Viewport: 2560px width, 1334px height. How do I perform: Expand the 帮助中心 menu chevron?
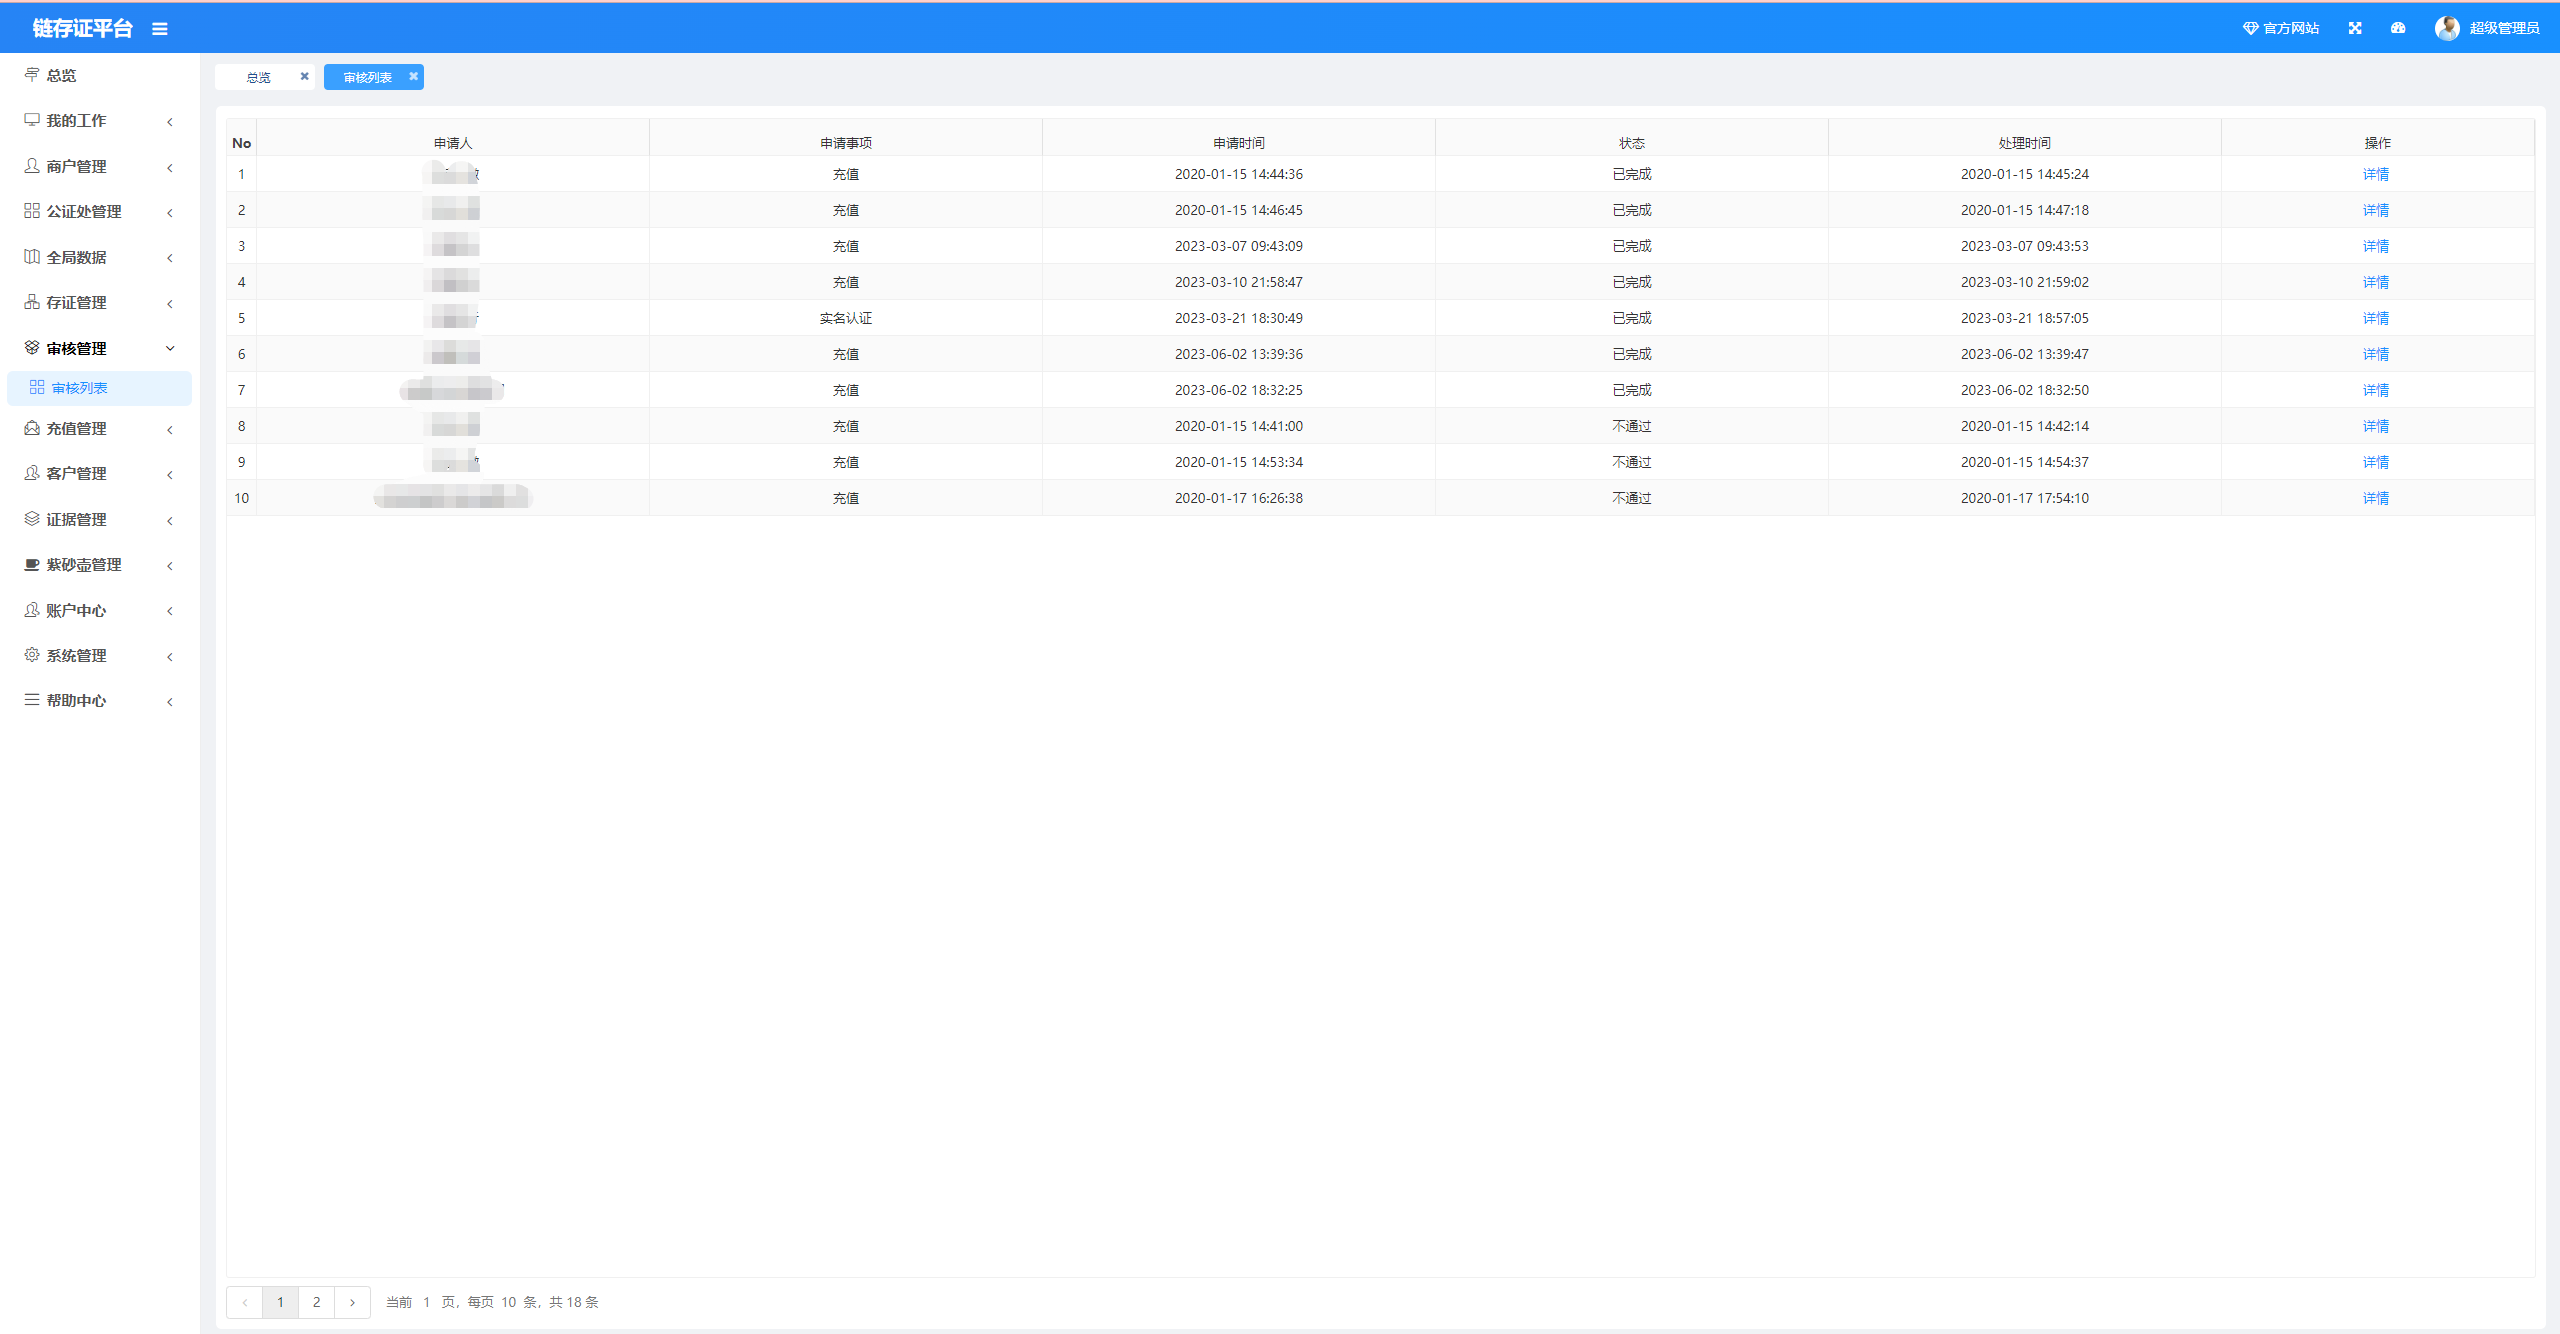[170, 702]
